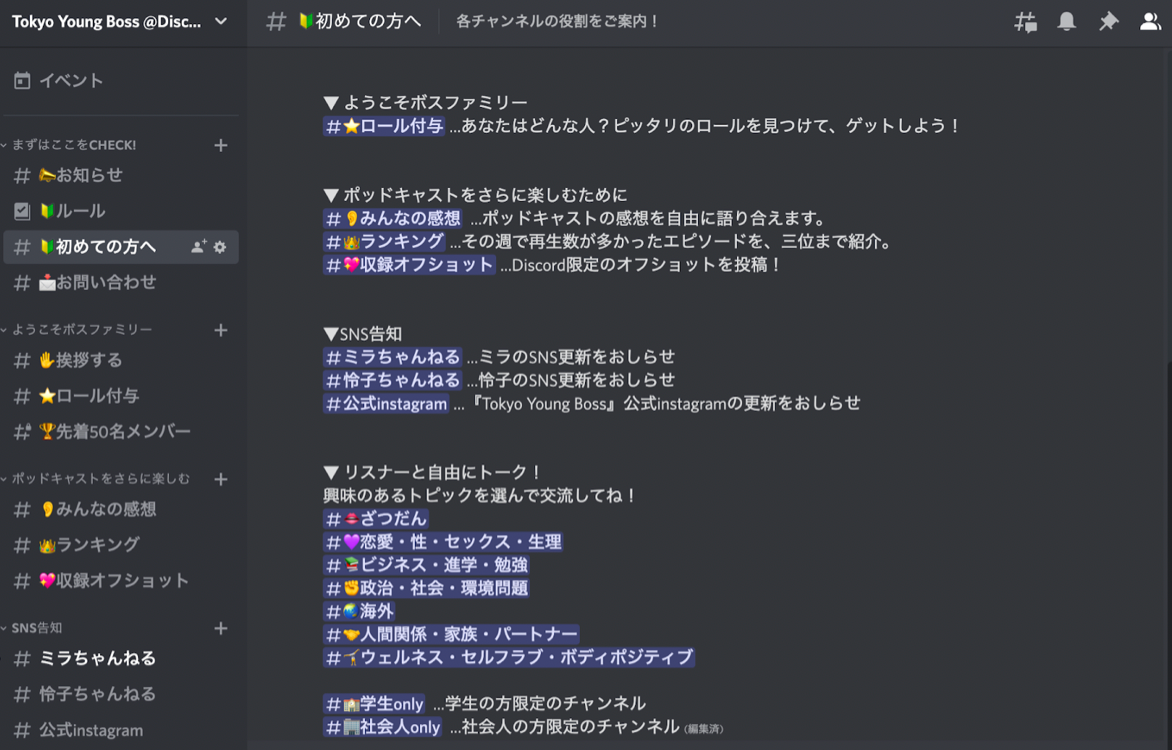Follow #収録オフショット link in message

point(409,265)
